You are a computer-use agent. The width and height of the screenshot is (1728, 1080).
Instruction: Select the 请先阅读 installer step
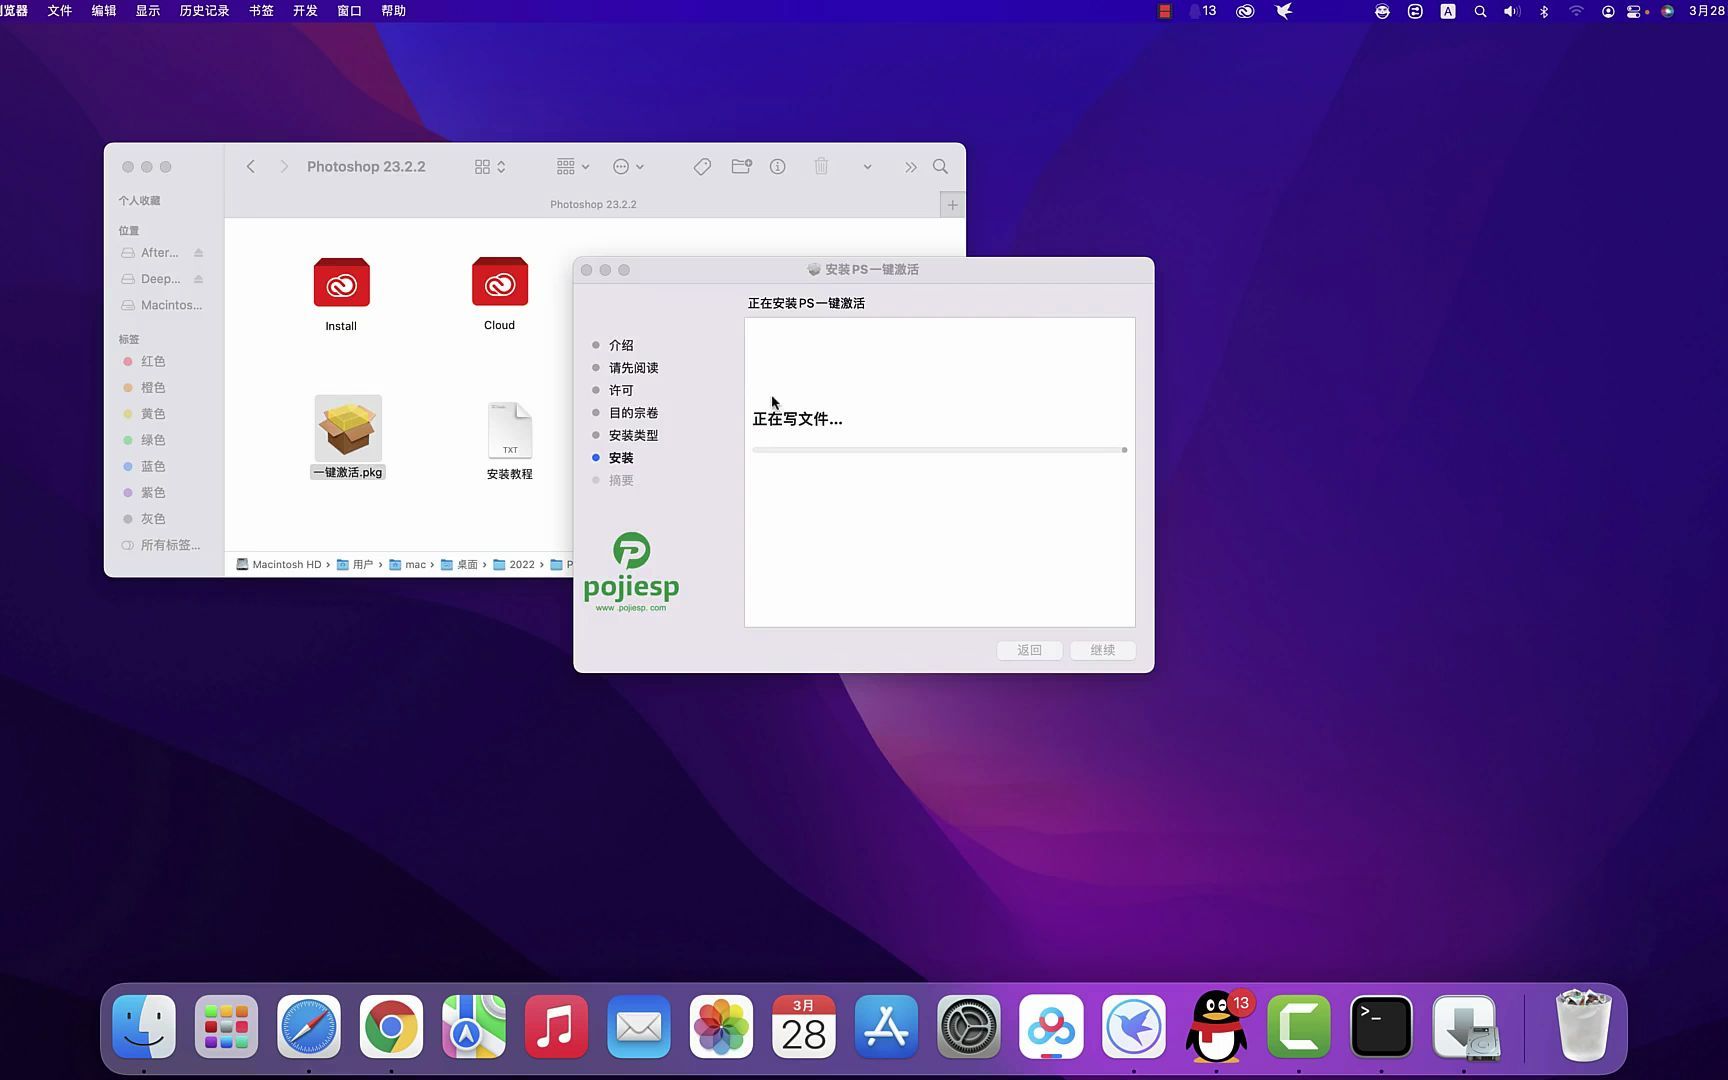coord(634,368)
